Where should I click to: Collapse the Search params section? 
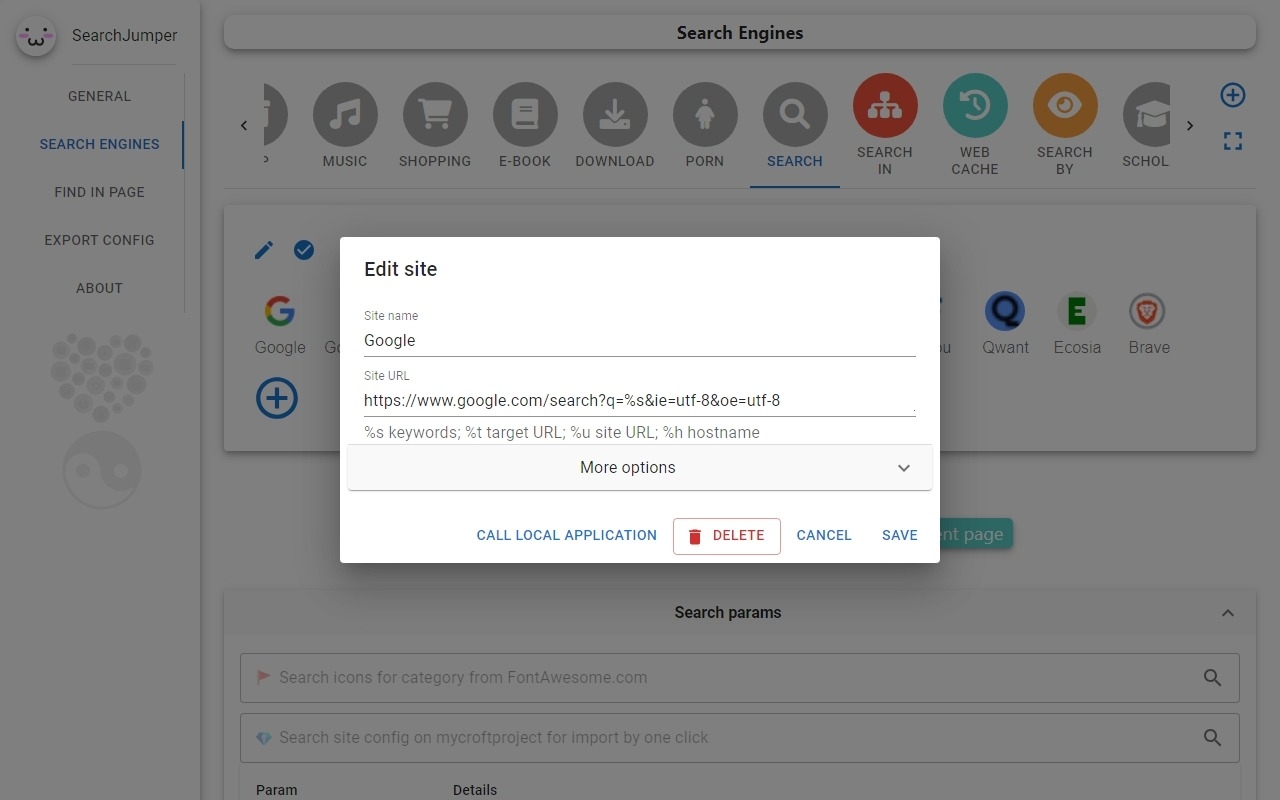coord(1227,613)
